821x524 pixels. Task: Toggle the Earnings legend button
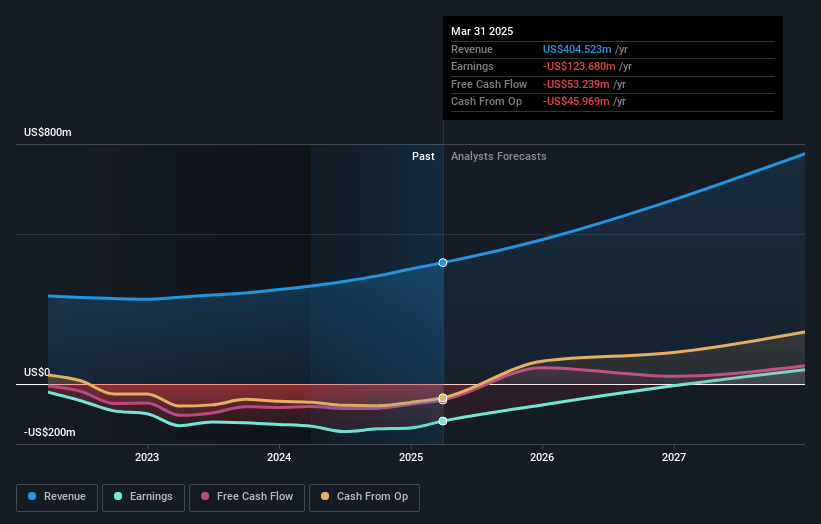tap(143, 497)
